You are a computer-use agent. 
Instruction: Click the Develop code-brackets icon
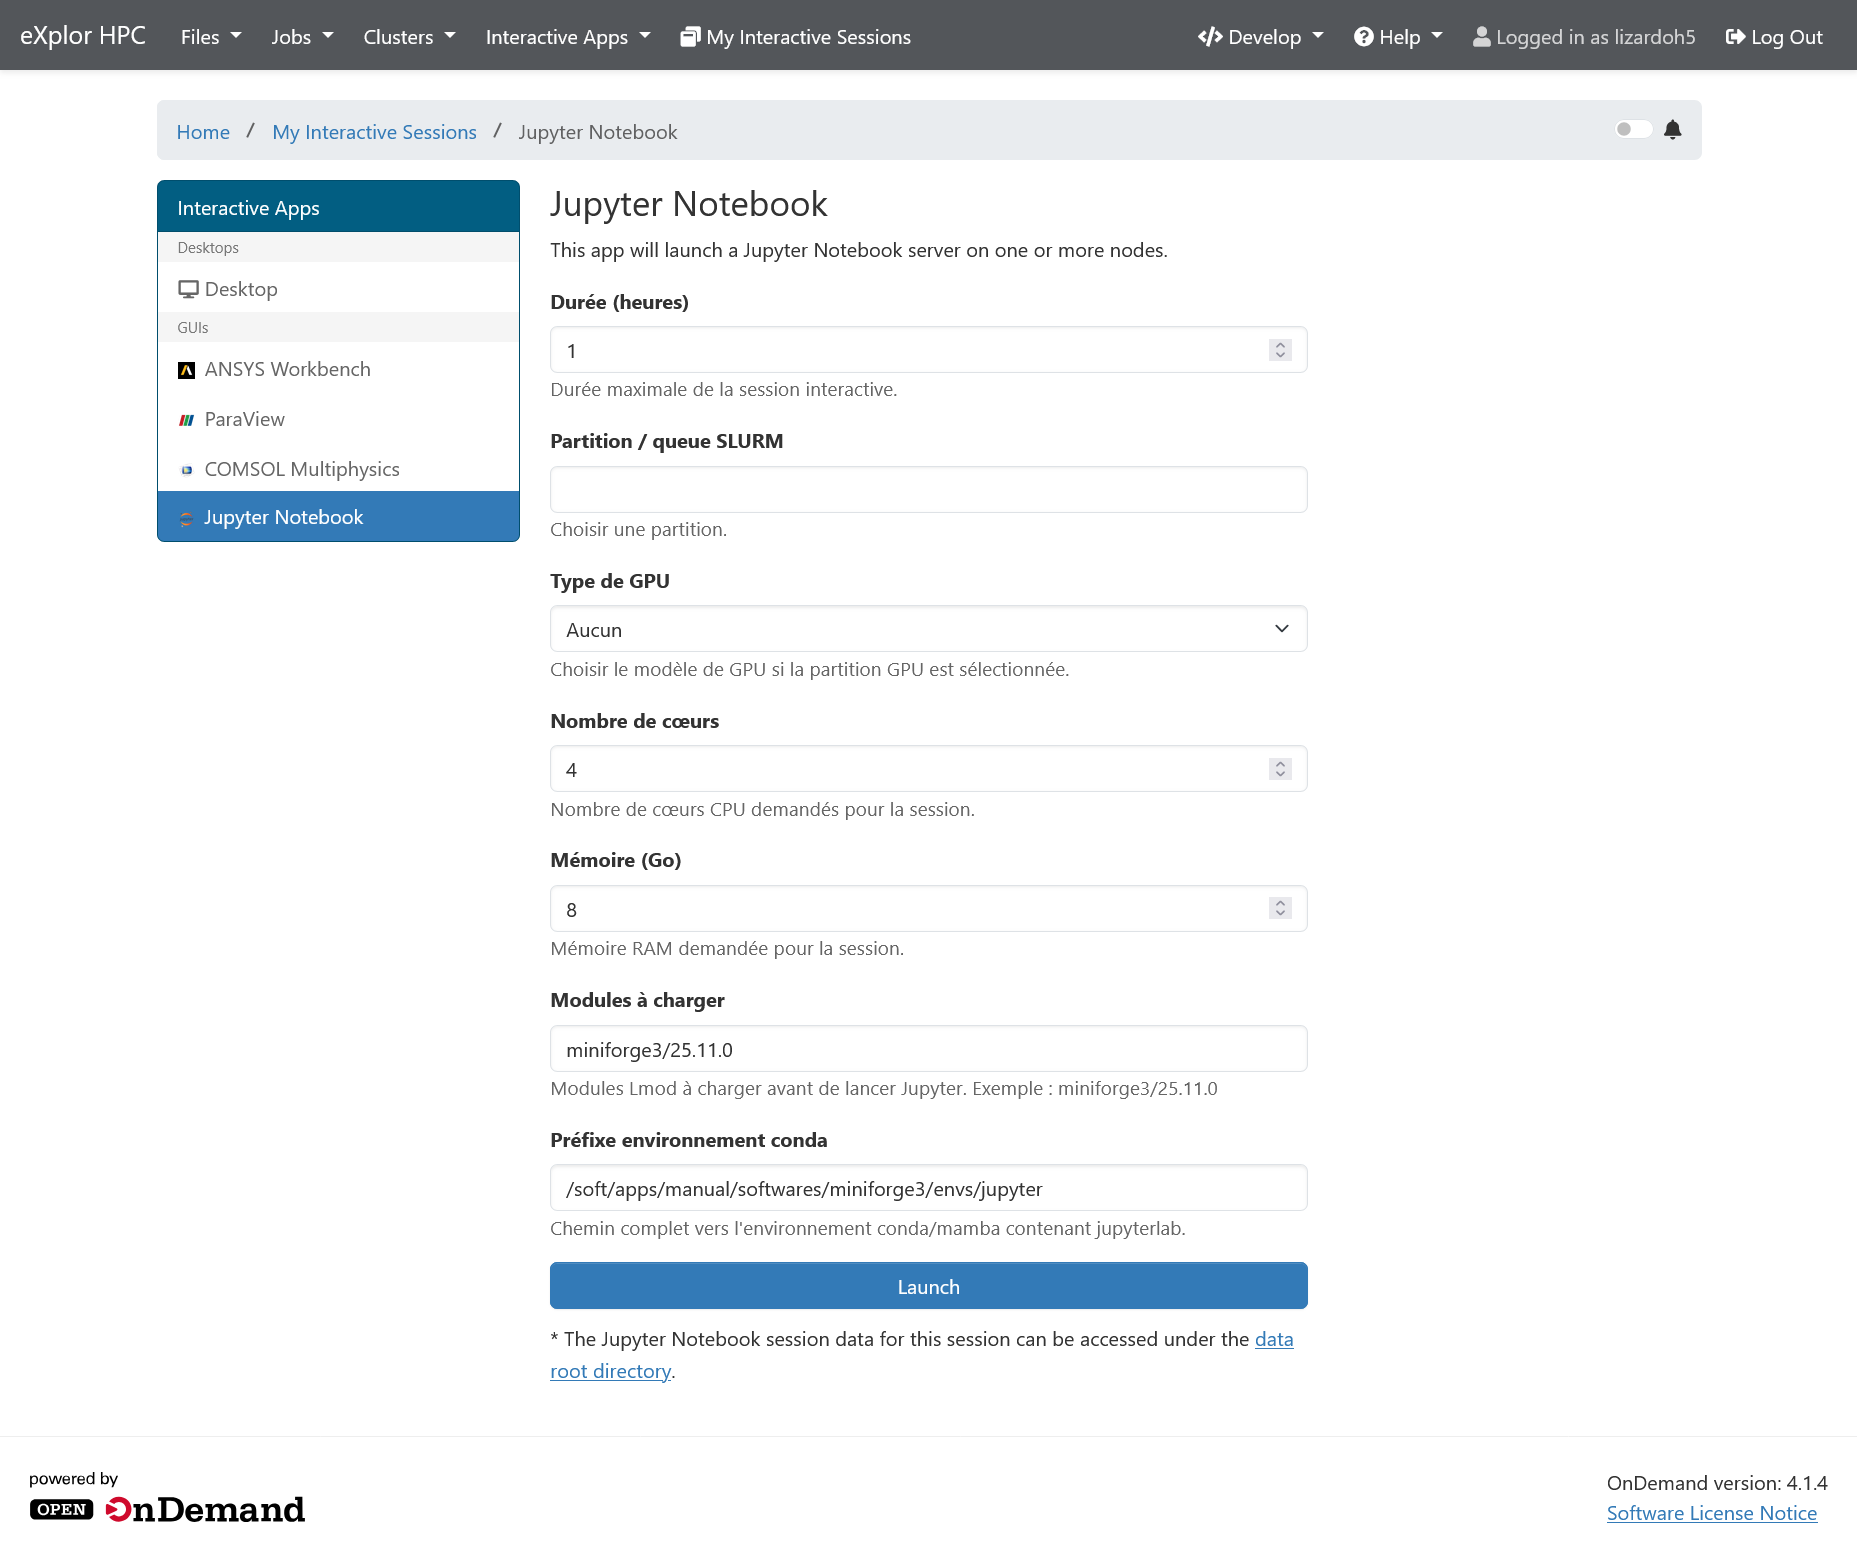coord(1210,37)
